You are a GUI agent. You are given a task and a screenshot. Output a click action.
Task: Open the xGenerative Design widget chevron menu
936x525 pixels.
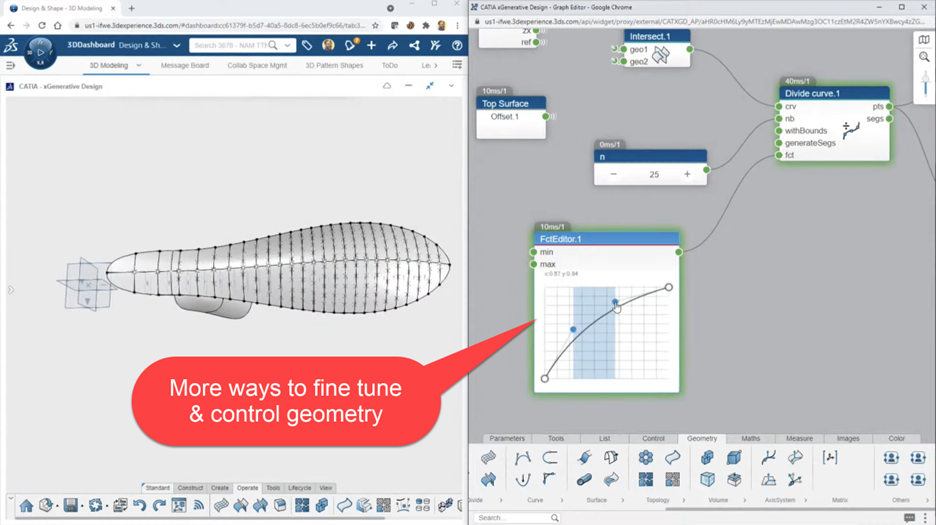coord(451,86)
